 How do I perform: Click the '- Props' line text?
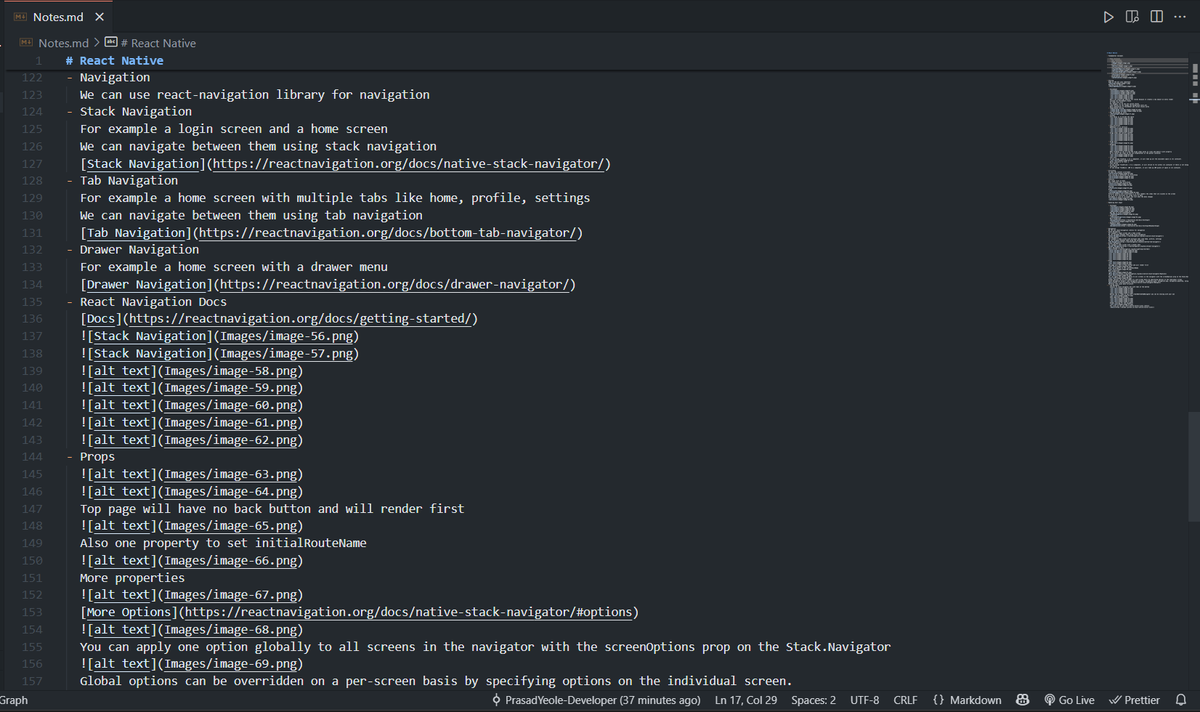(x=90, y=457)
